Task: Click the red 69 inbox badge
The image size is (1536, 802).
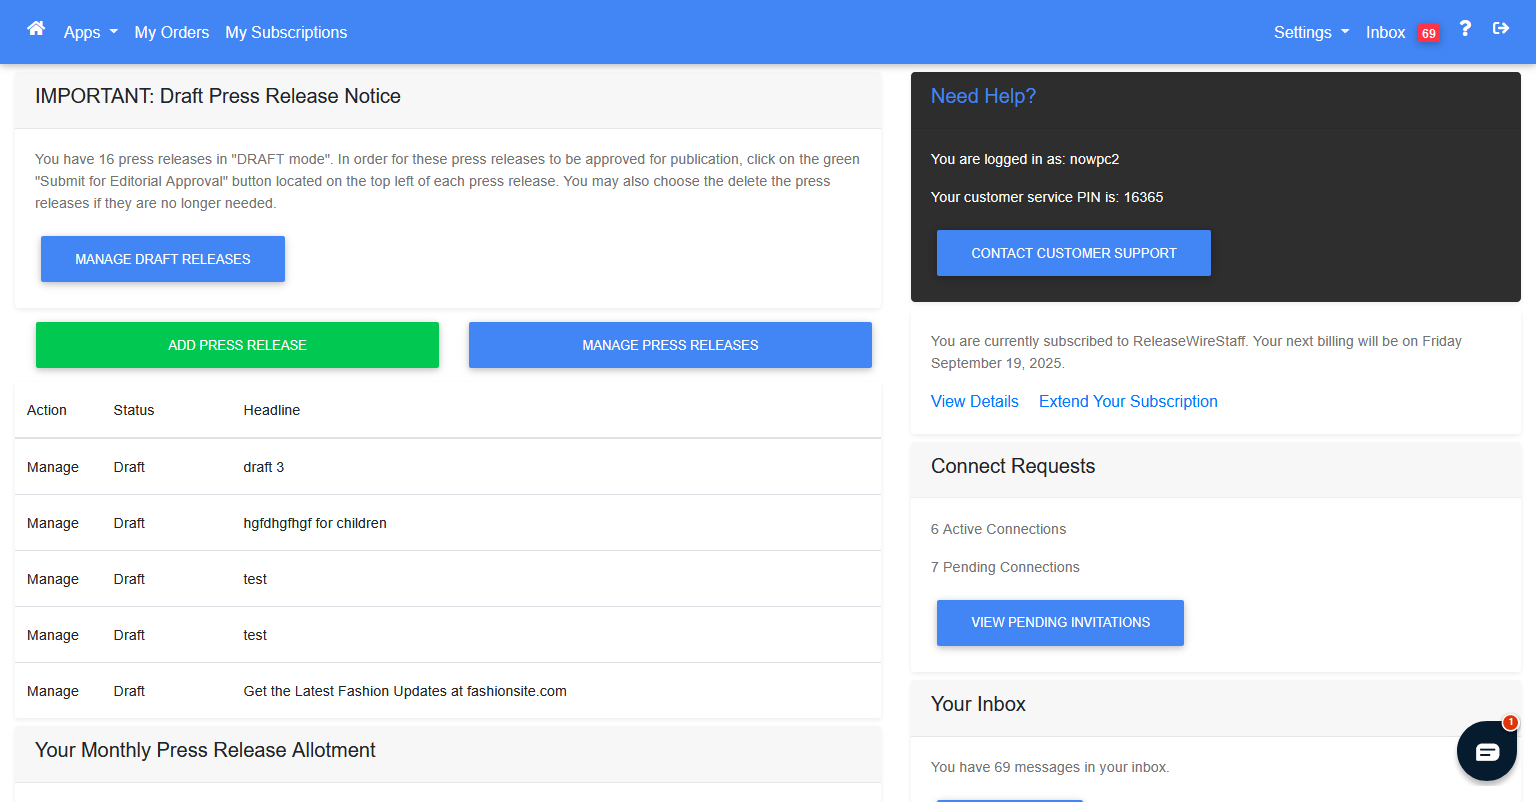Action: [1429, 33]
